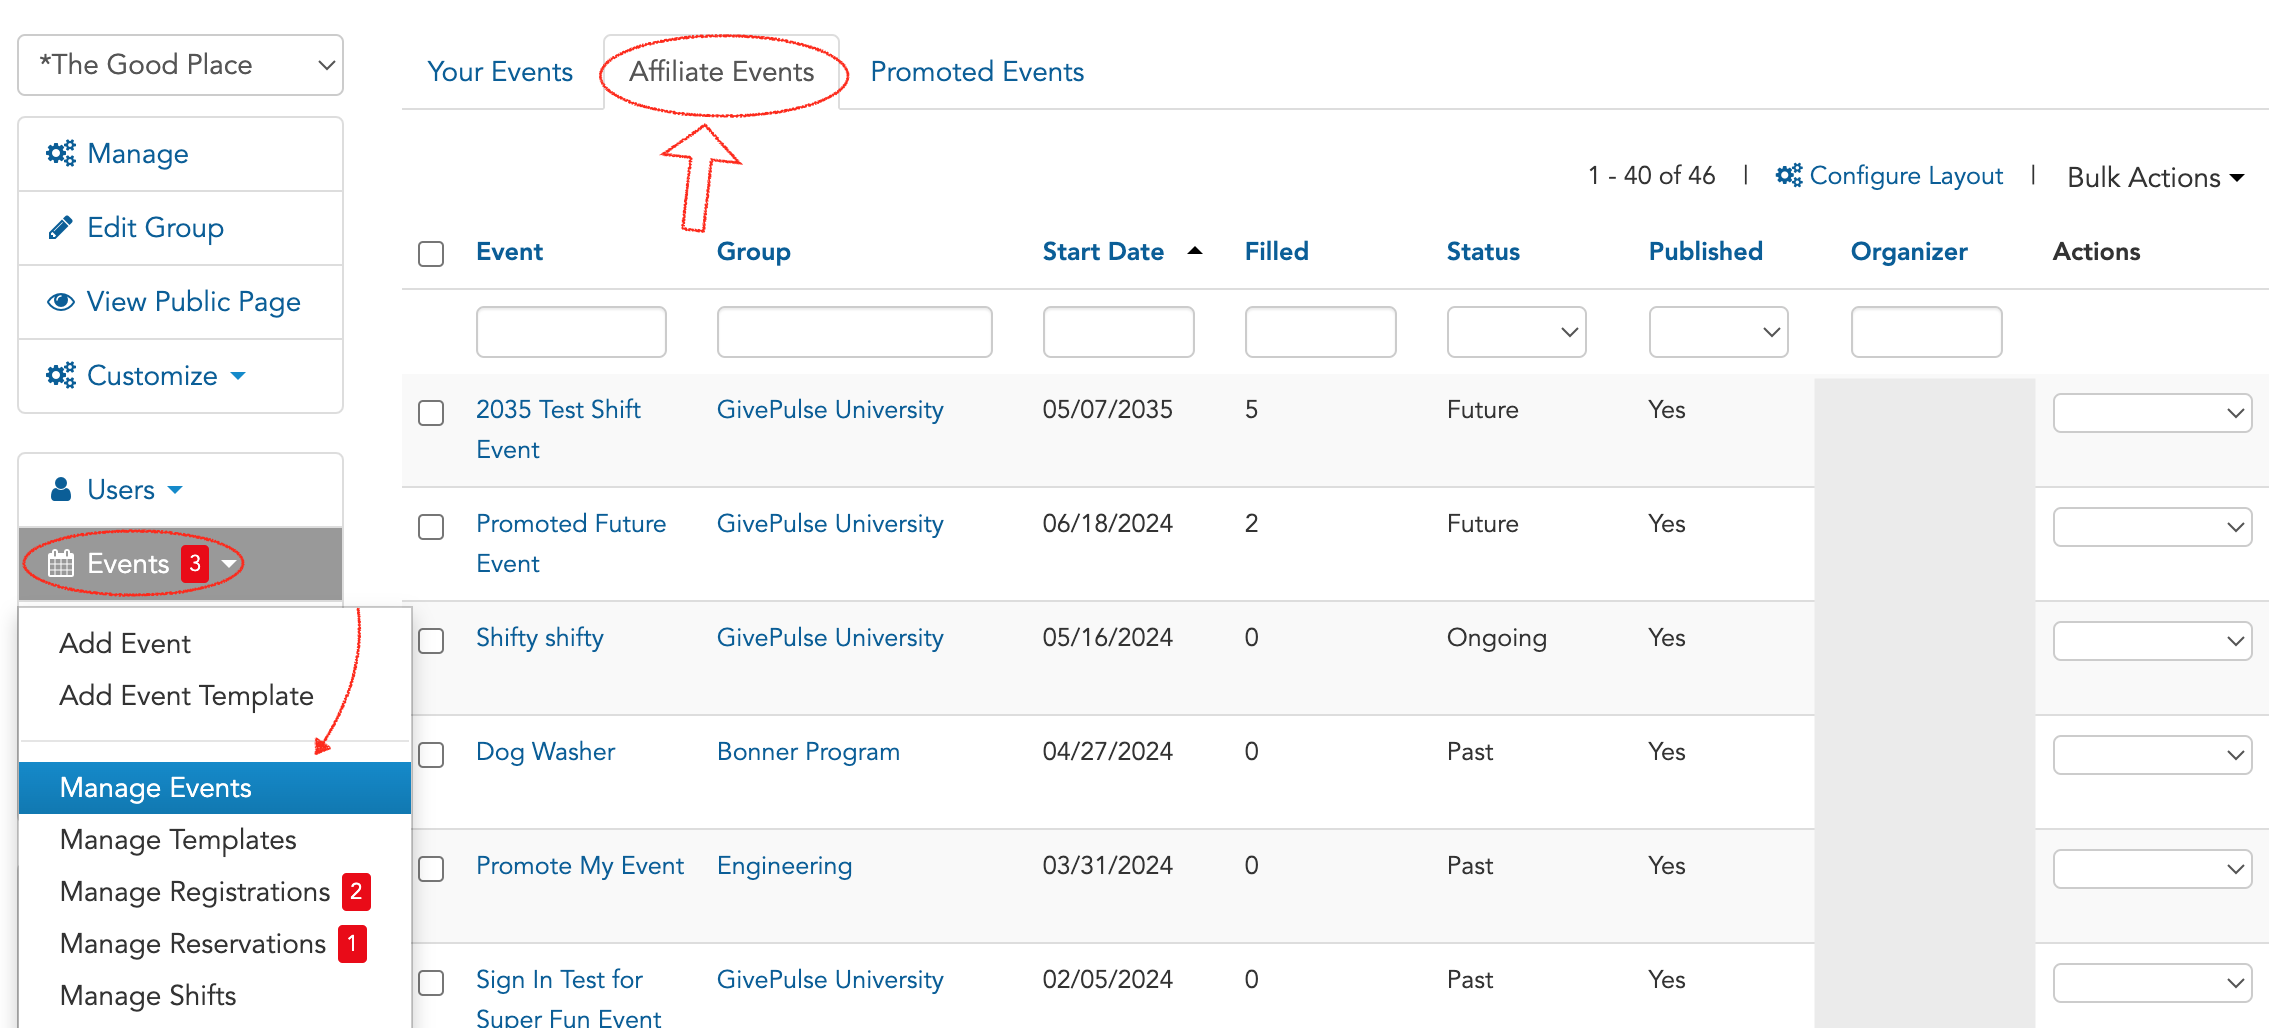Open the Dog Washer event link
The height and width of the screenshot is (1028, 2296).
coord(545,752)
